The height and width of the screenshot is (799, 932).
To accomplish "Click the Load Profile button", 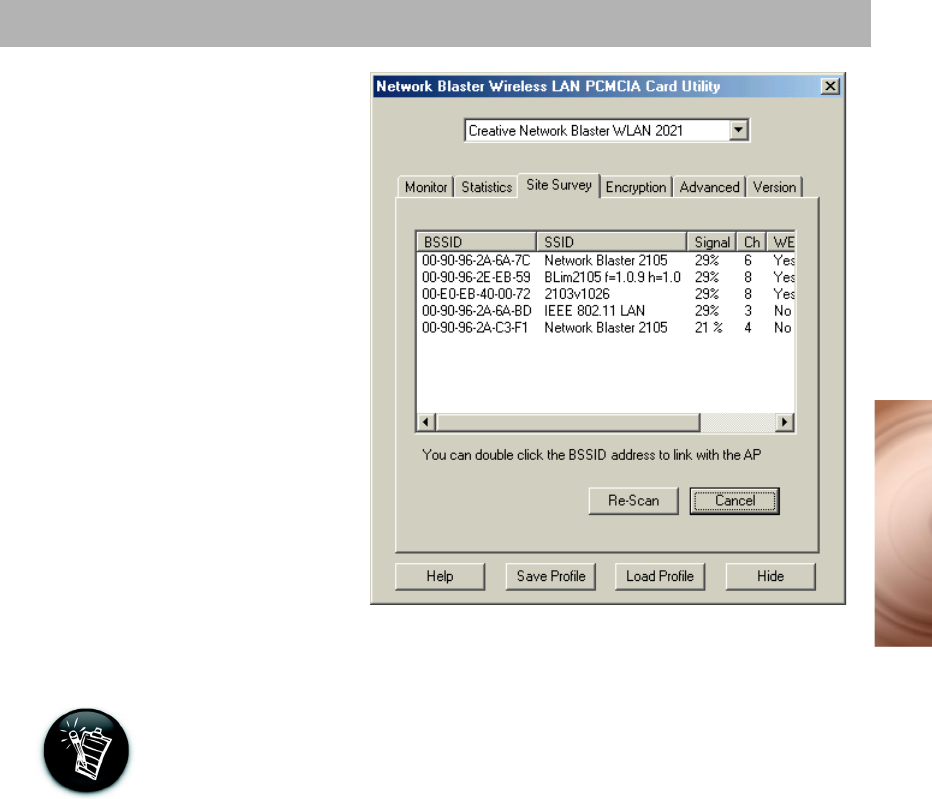I will point(660,576).
